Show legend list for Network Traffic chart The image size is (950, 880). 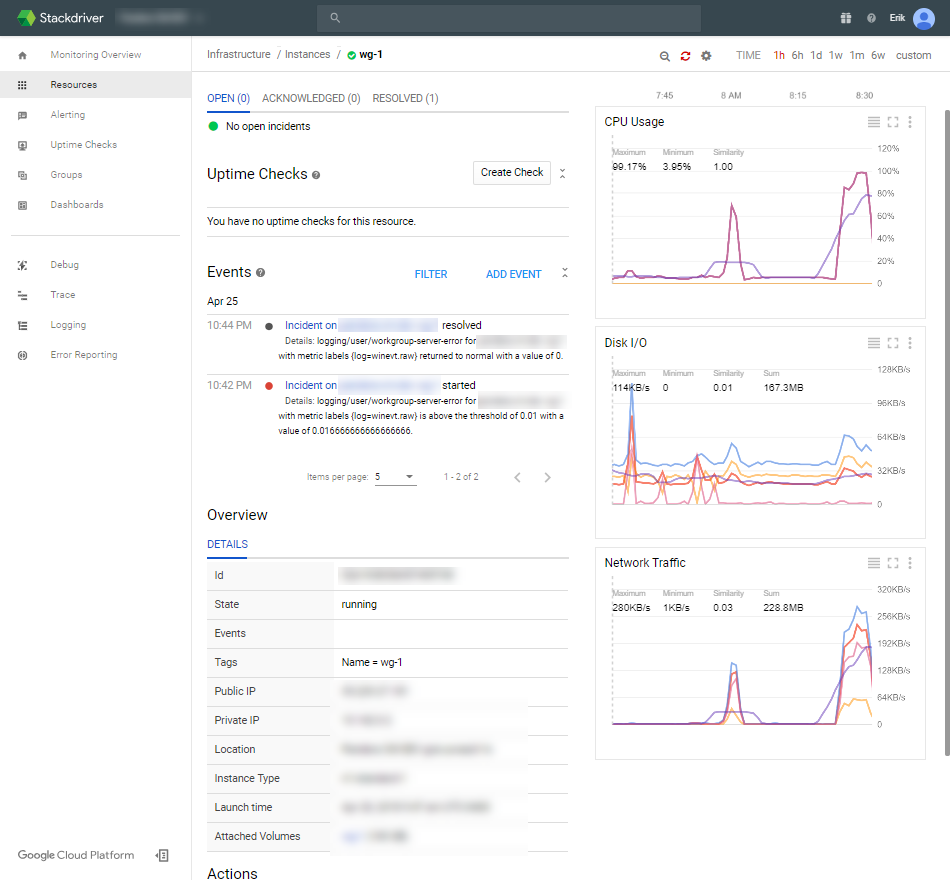(x=874, y=563)
